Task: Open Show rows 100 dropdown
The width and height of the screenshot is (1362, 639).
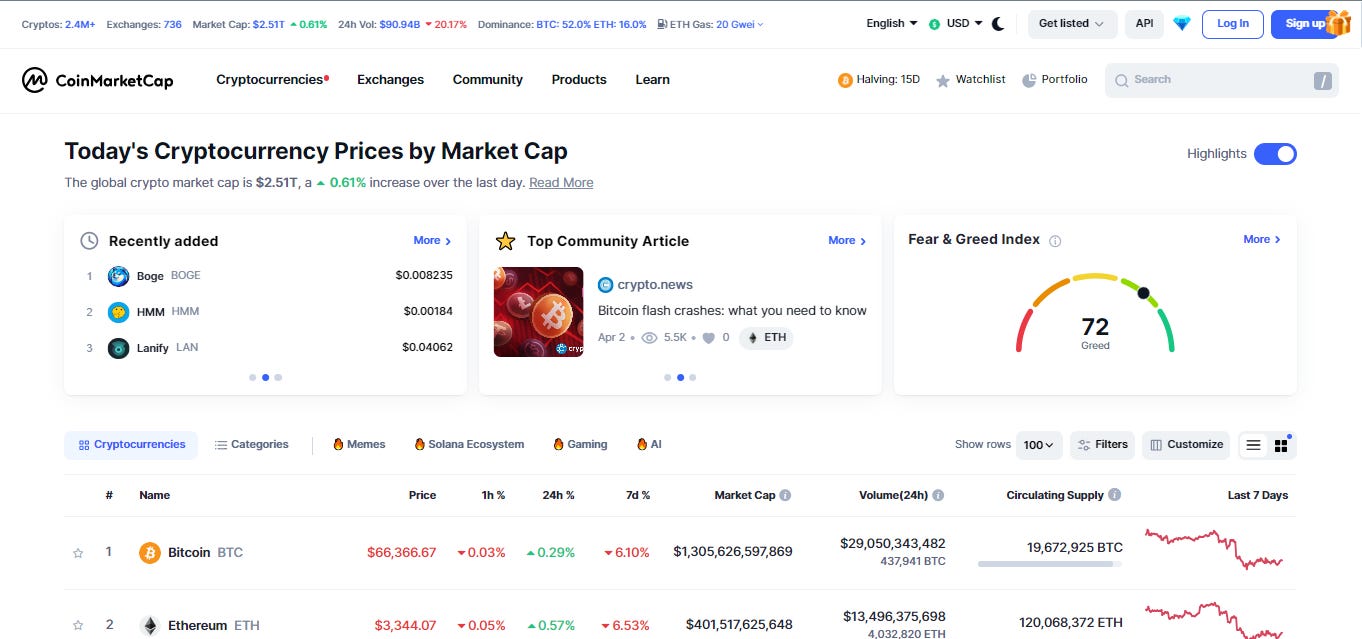Action: click(x=1040, y=445)
